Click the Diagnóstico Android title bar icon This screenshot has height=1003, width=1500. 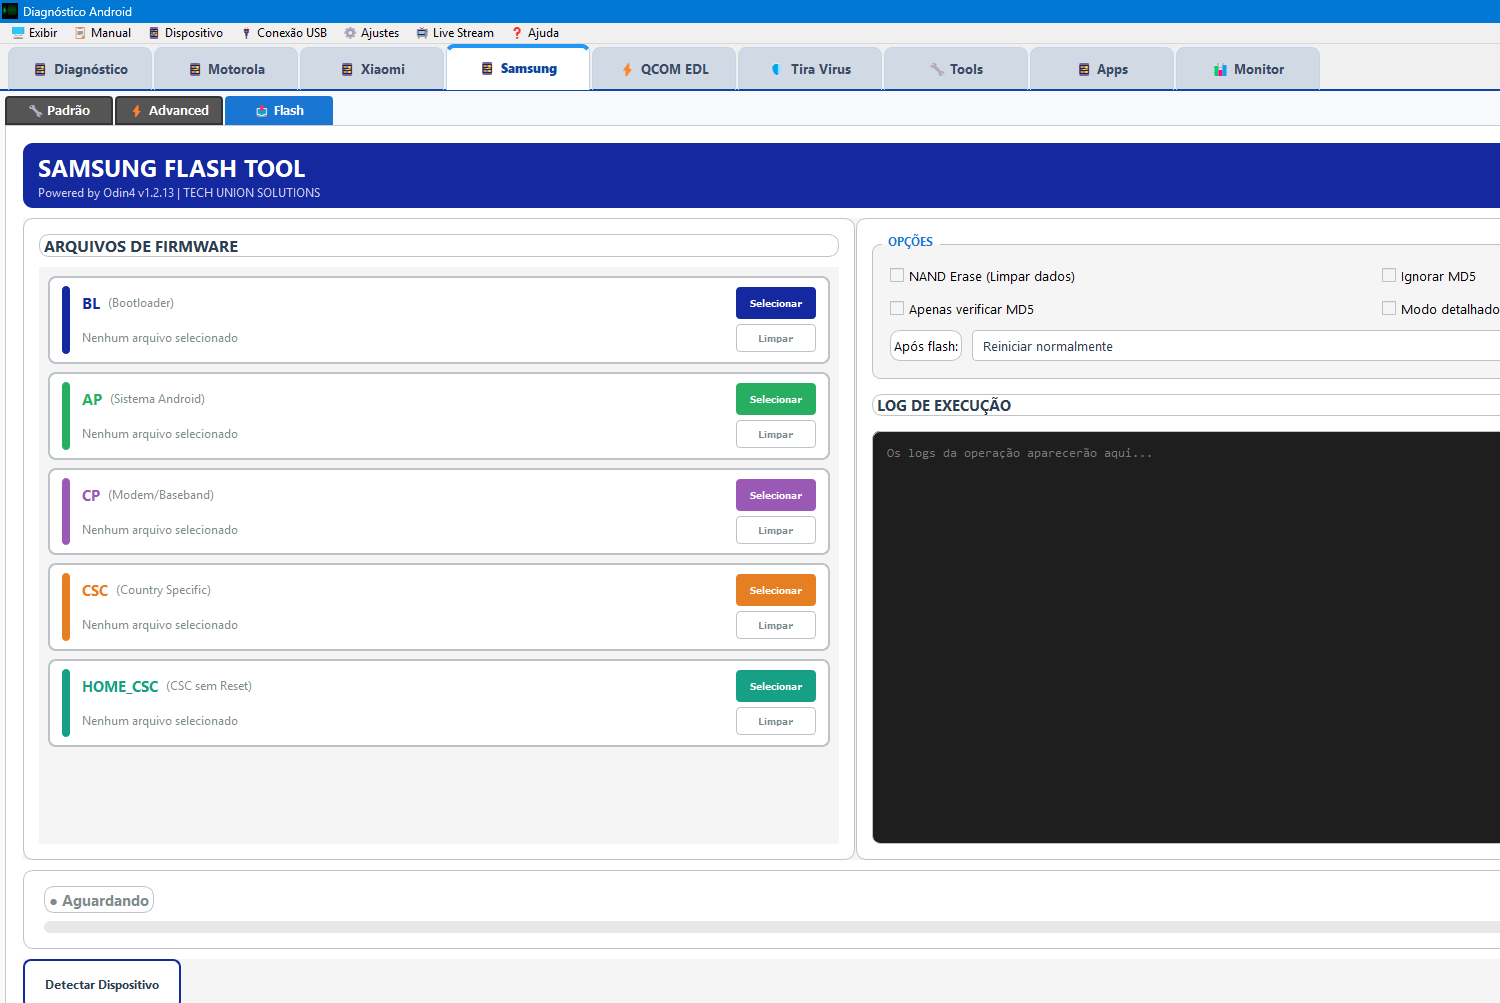(x=10, y=11)
